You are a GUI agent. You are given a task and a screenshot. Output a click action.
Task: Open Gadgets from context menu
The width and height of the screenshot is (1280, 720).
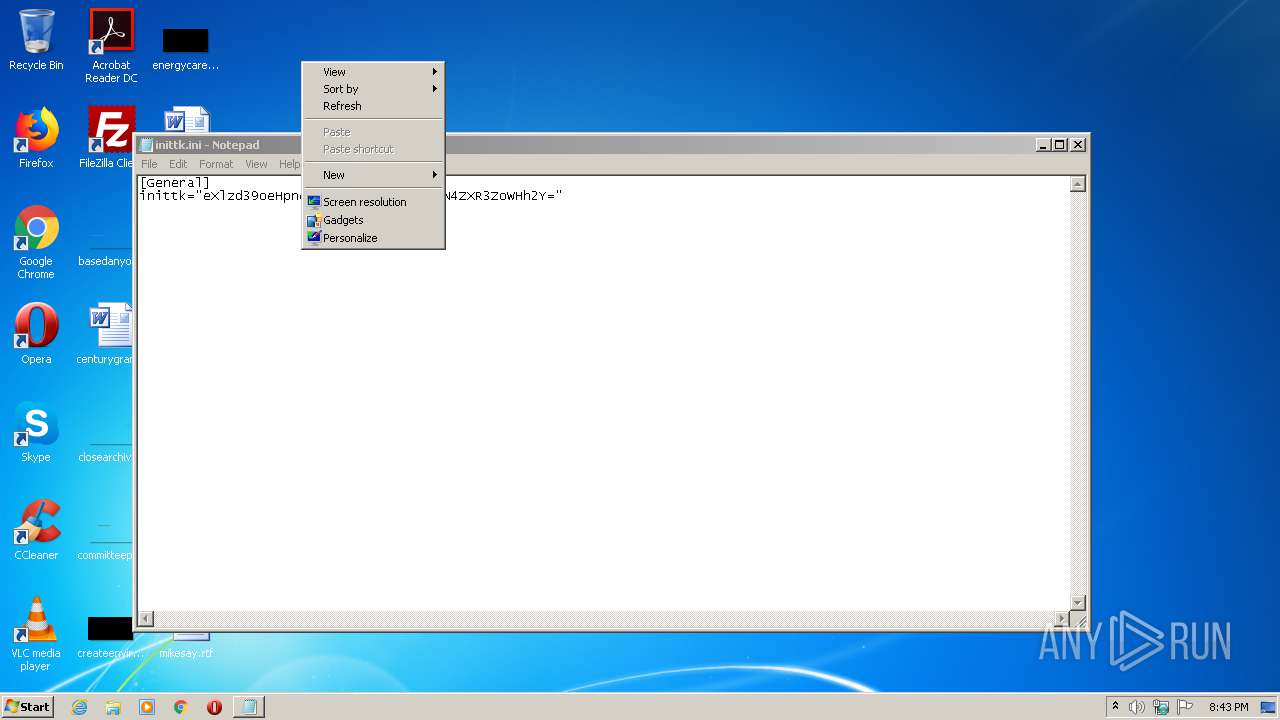point(373,220)
